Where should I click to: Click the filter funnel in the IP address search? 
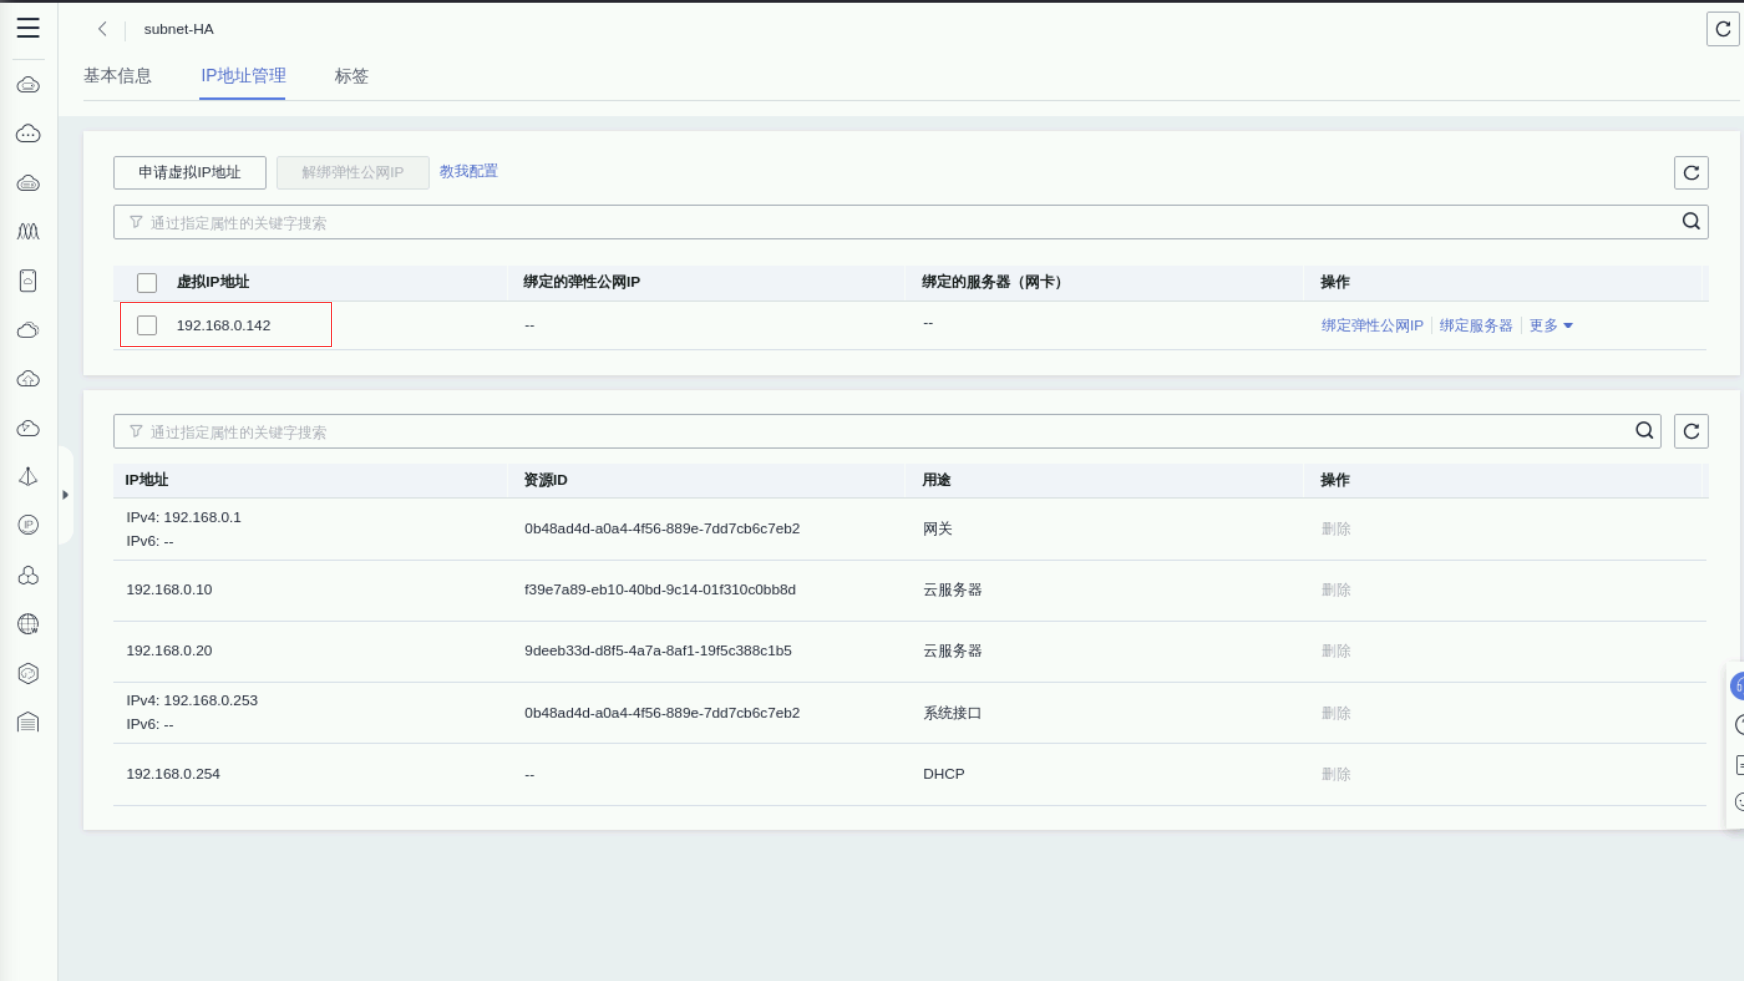click(x=136, y=431)
